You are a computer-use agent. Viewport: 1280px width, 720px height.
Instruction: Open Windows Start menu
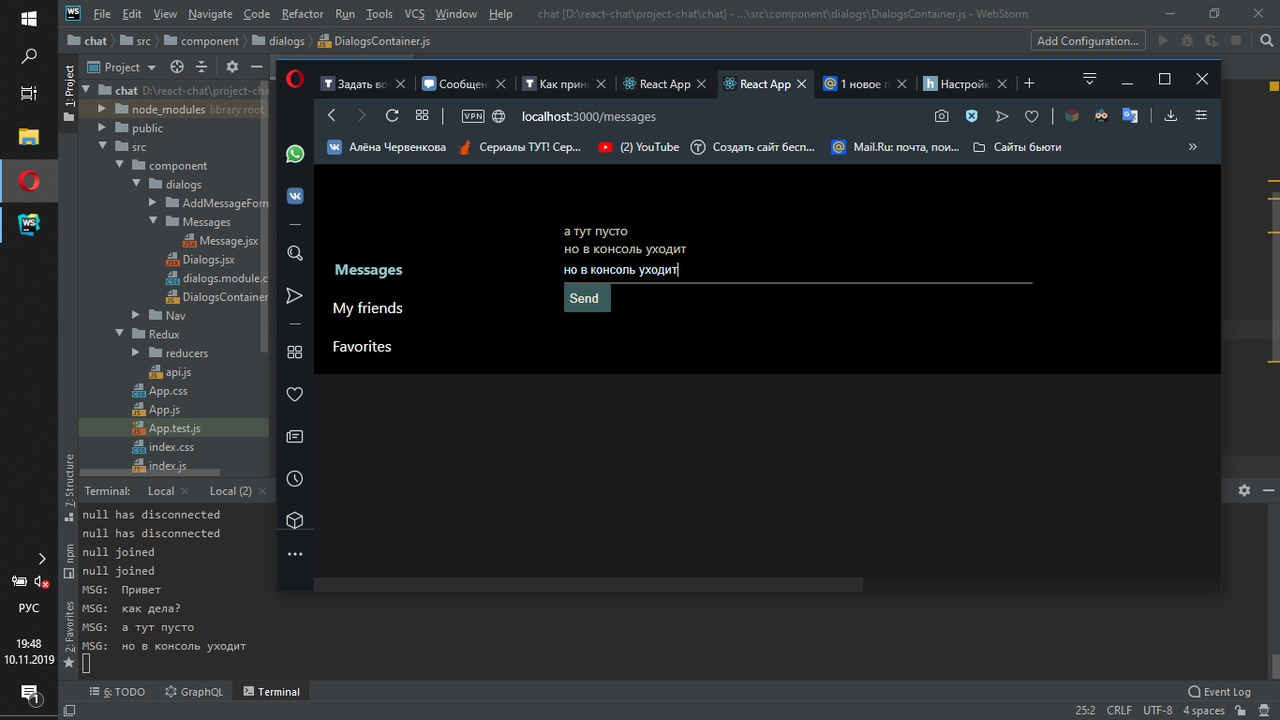(x=28, y=19)
